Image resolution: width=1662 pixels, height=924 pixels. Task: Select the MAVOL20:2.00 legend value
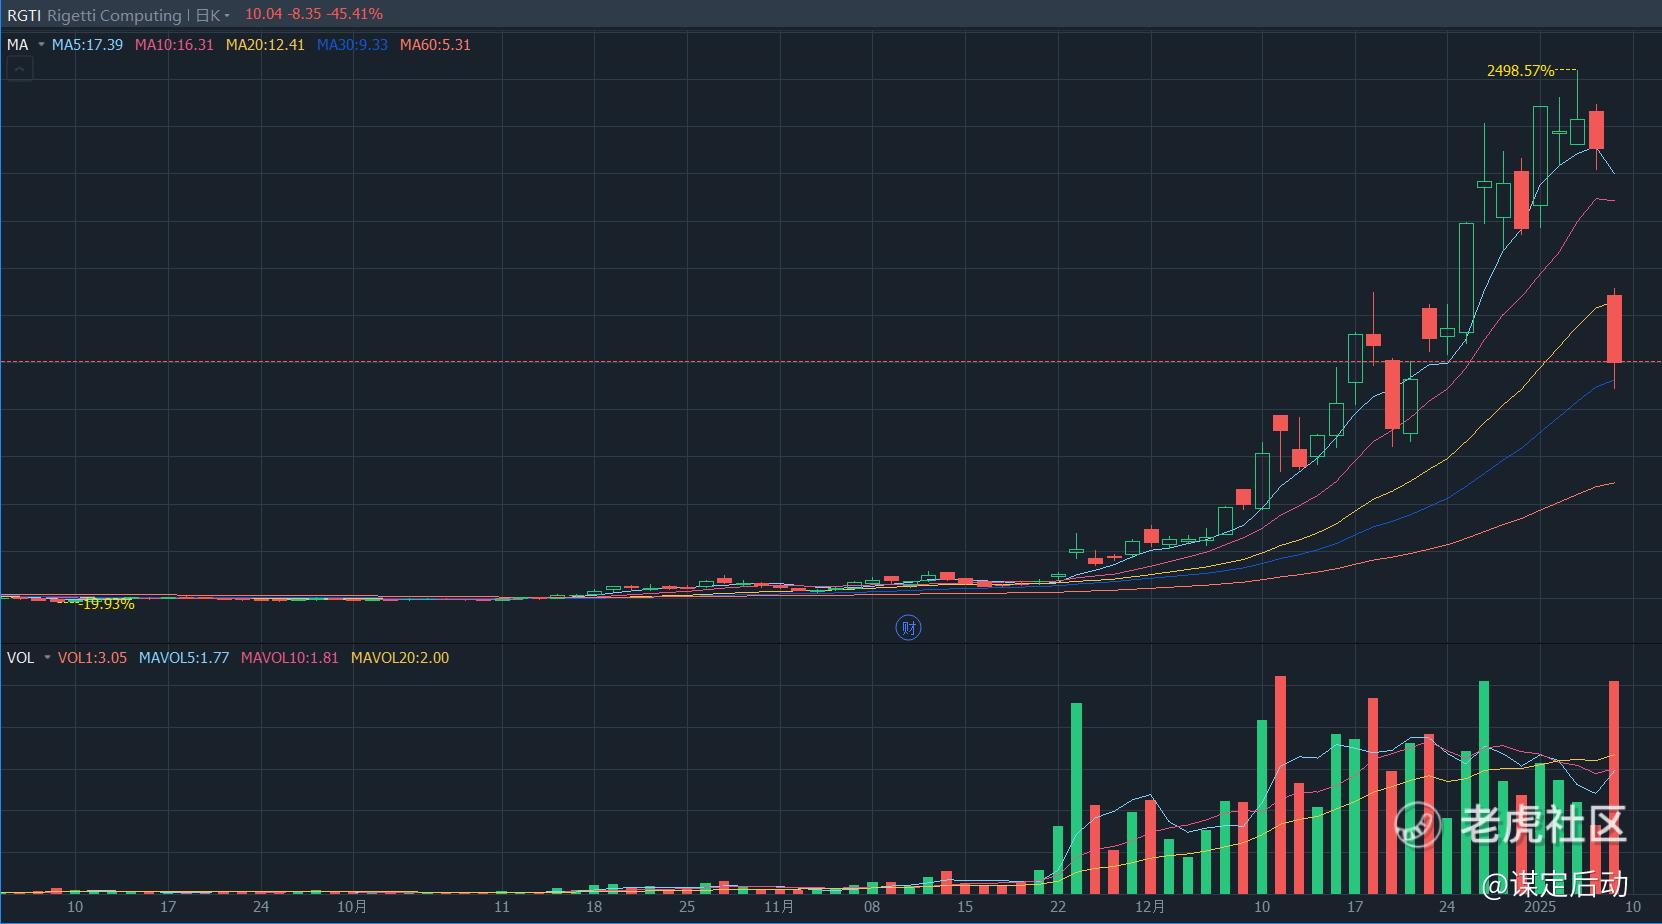point(400,658)
